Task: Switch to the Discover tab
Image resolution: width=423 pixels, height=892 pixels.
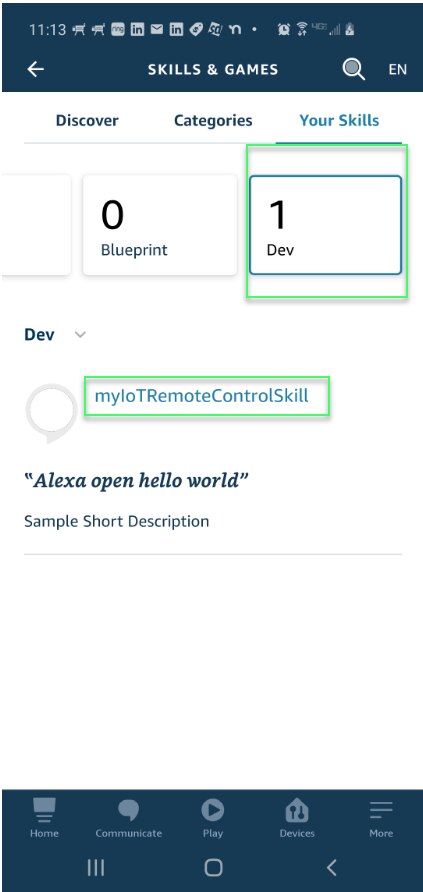Action: (x=87, y=121)
